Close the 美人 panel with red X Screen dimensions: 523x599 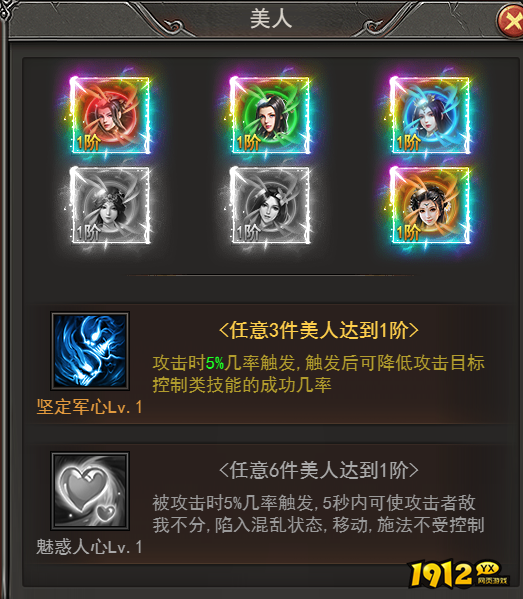coord(510,22)
